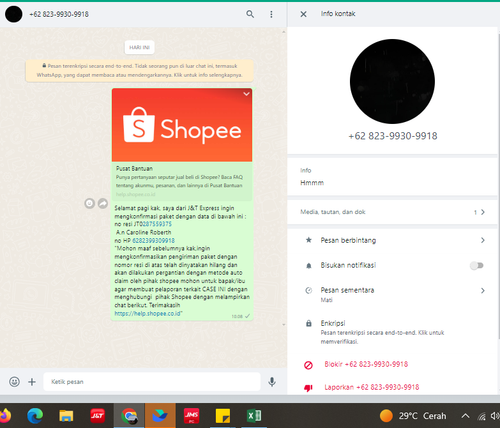Screen dimensions: 500x428
Task: Launch Microsoft Edge from the taskbar
Action: coord(35,416)
